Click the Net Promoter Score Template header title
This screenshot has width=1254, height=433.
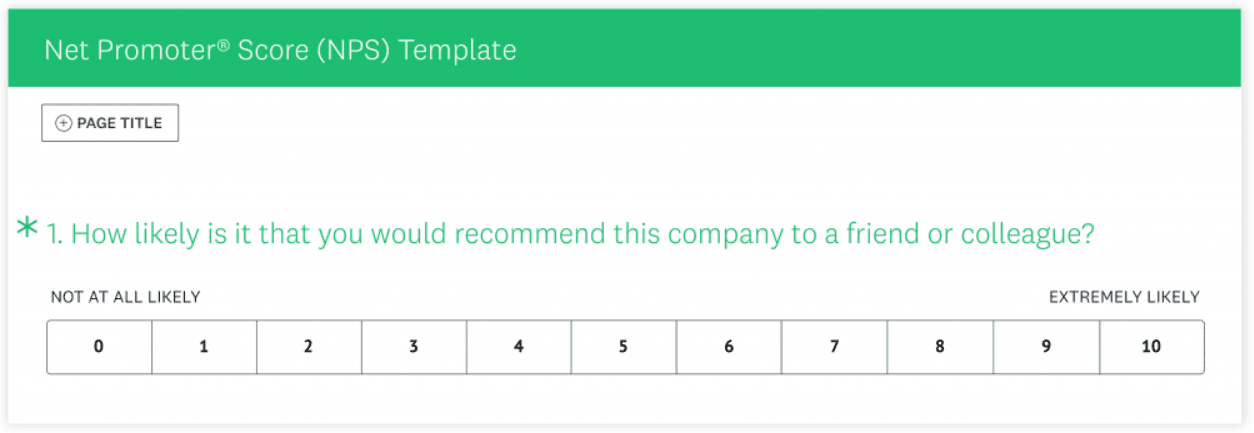[280, 50]
